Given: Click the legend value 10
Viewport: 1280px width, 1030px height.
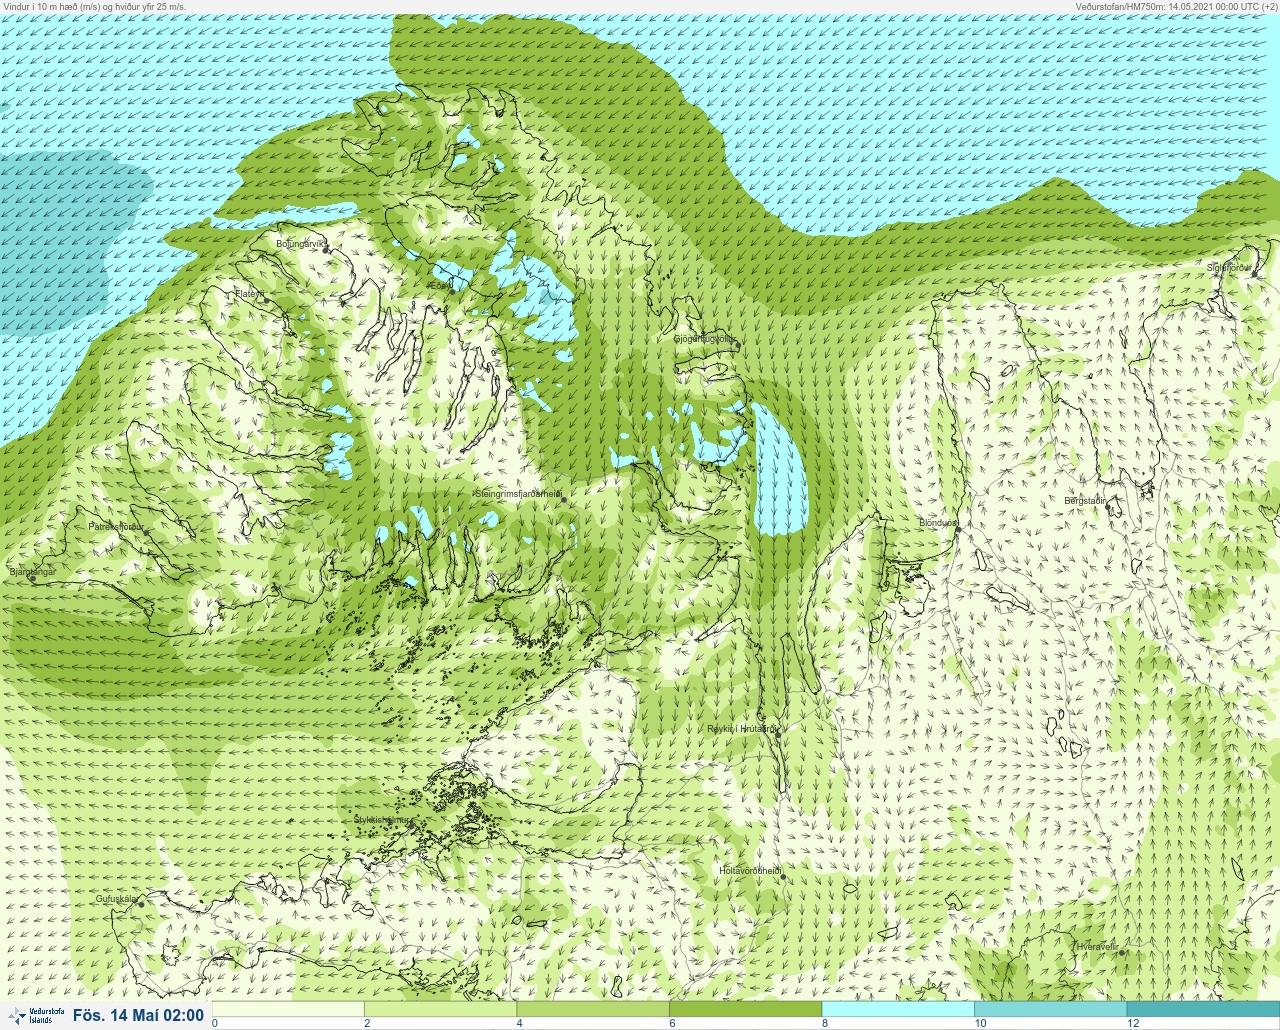Looking at the screenshot, I should (x=980, y=1023).
